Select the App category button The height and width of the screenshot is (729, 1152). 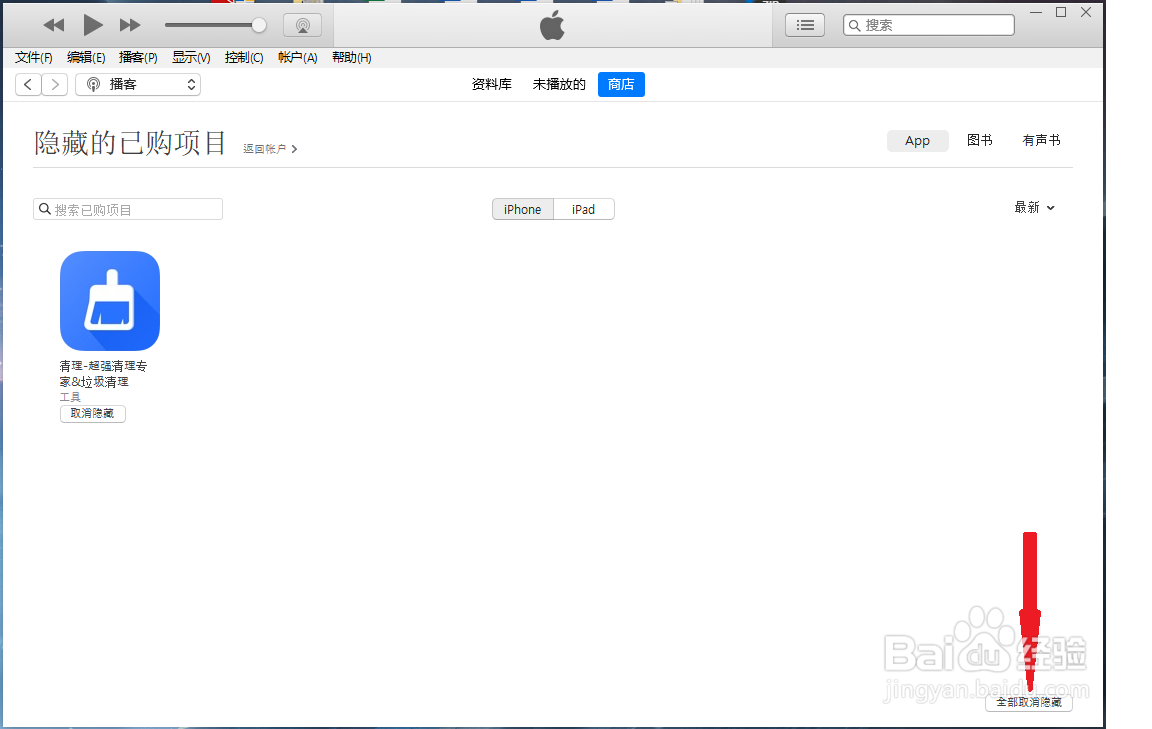(917, 141)
